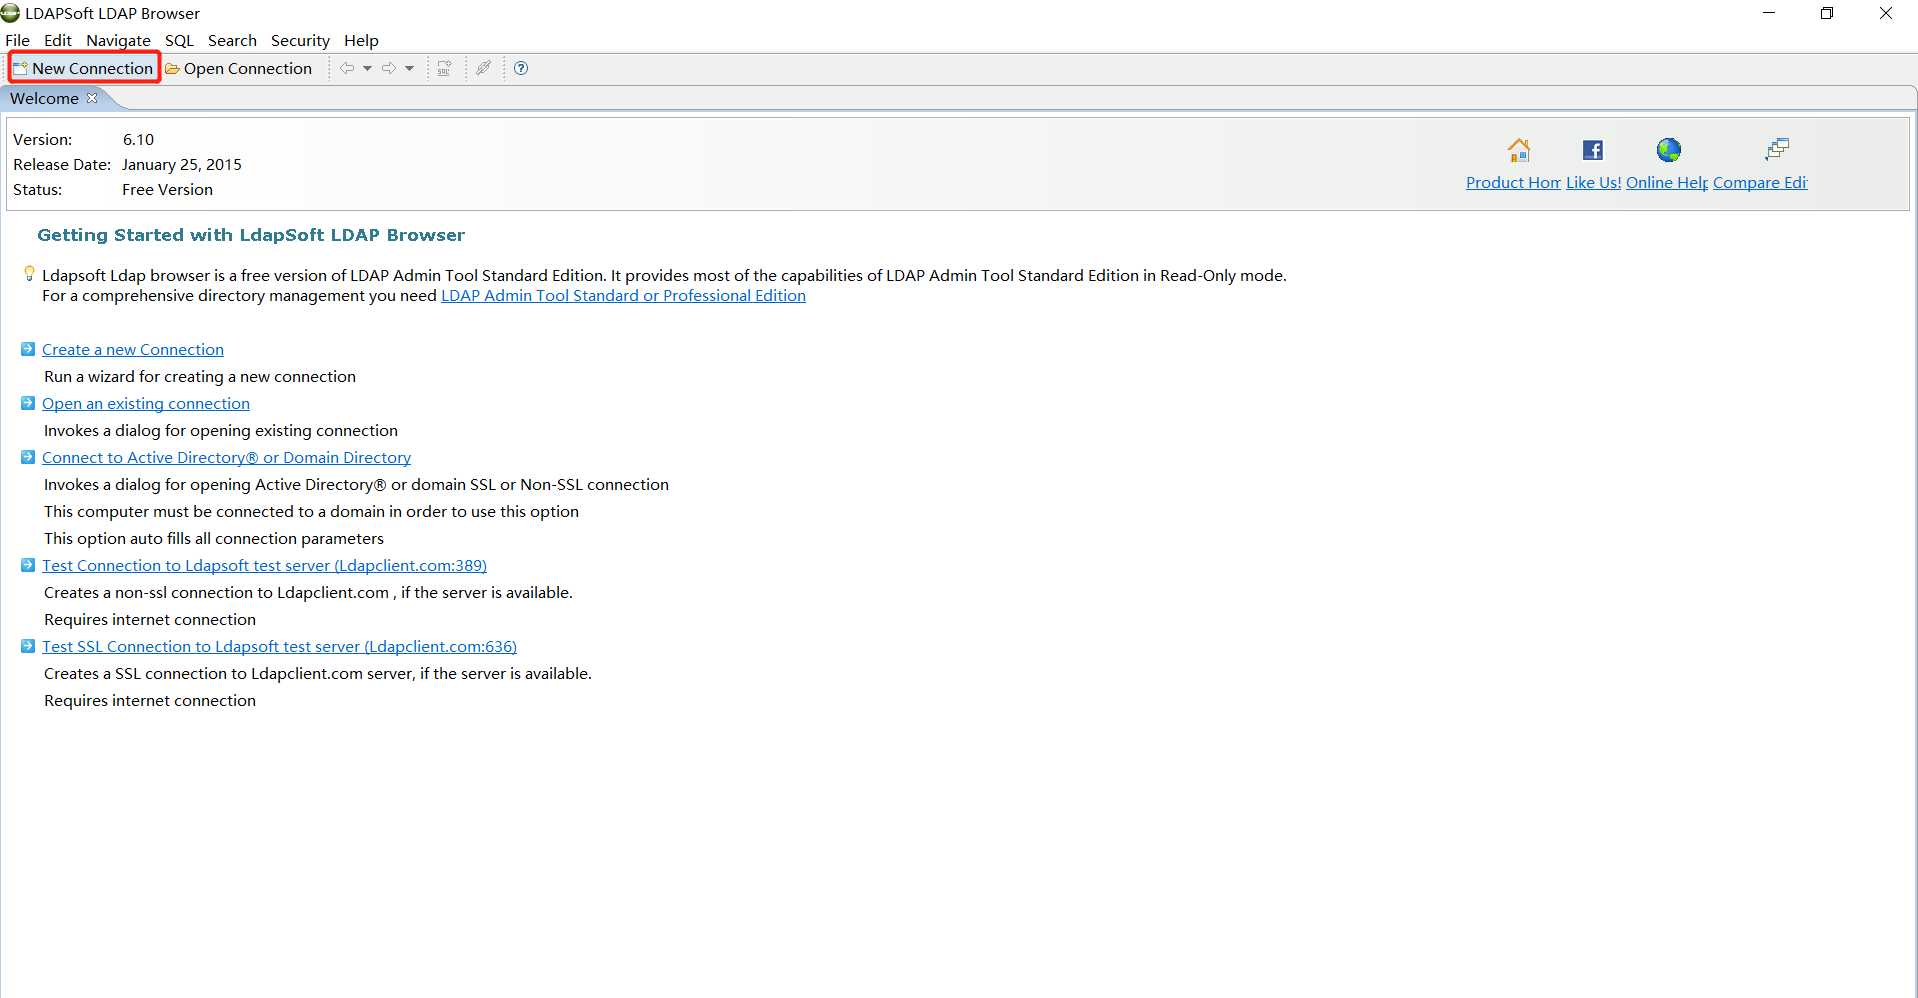Click the Like Us! link
The image size is (1918, 998).
(x=1593, y=182)
